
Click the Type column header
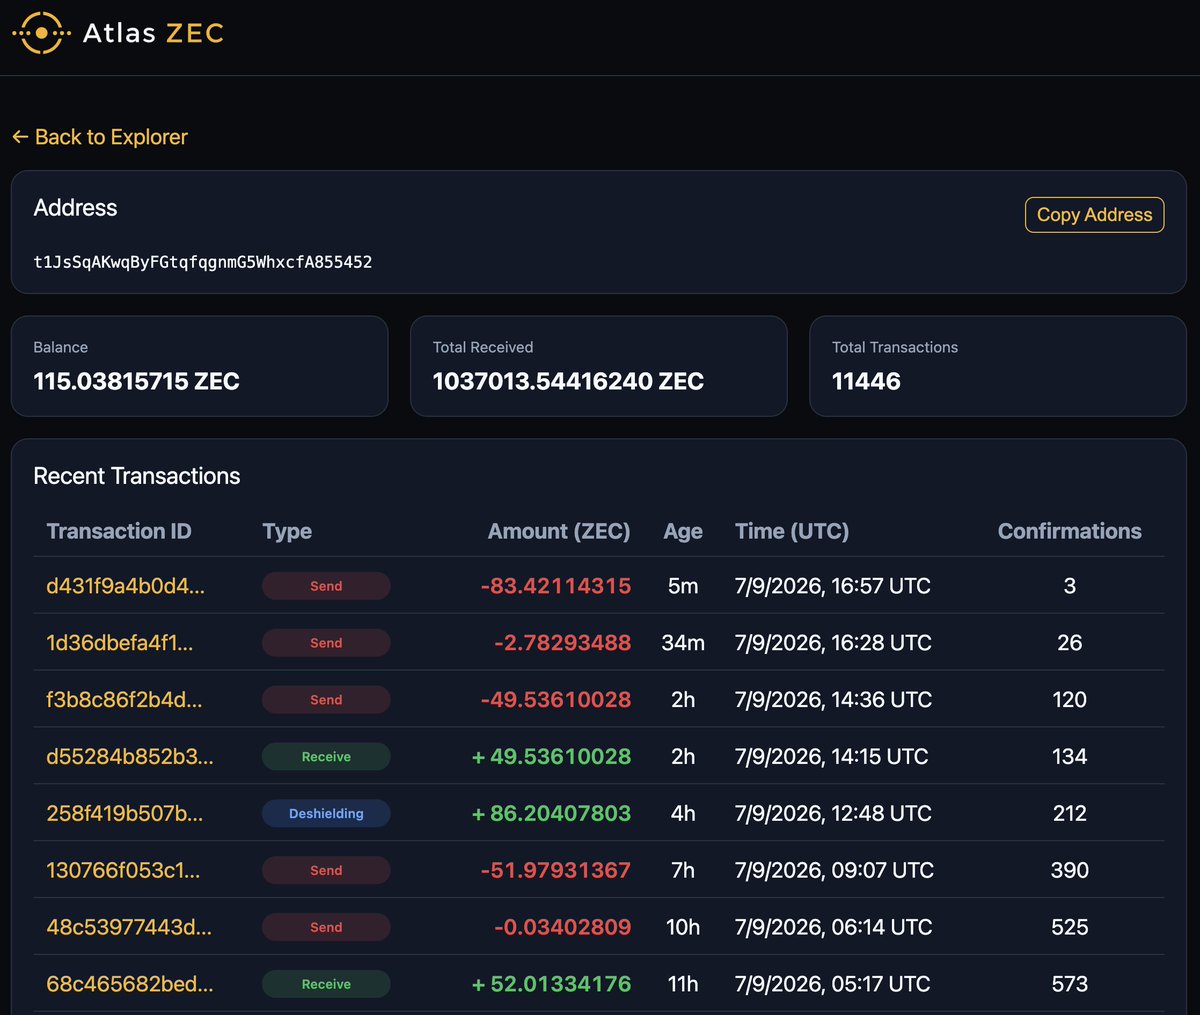[x=287, y=531]
